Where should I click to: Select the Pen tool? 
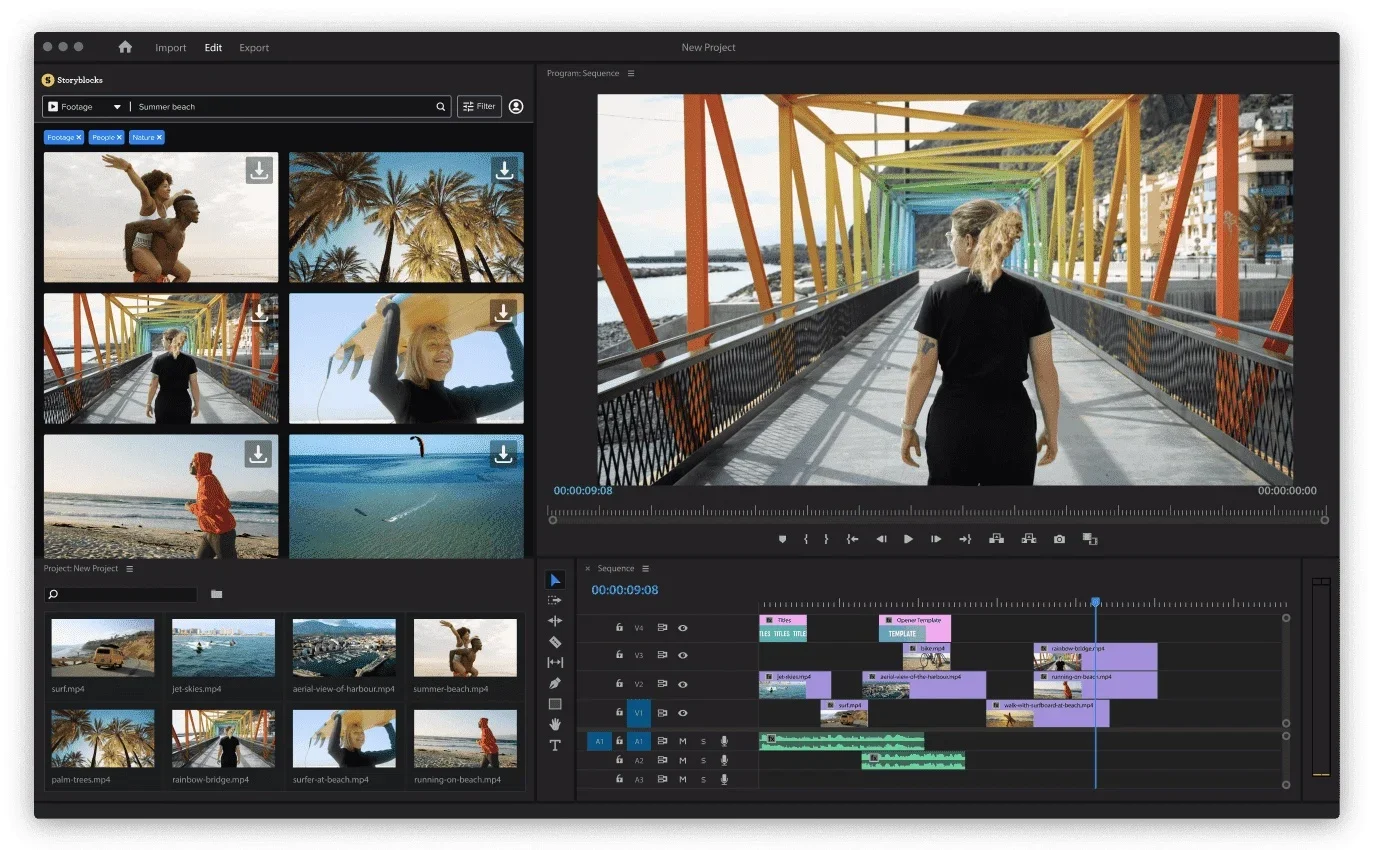tap(555, 683)
